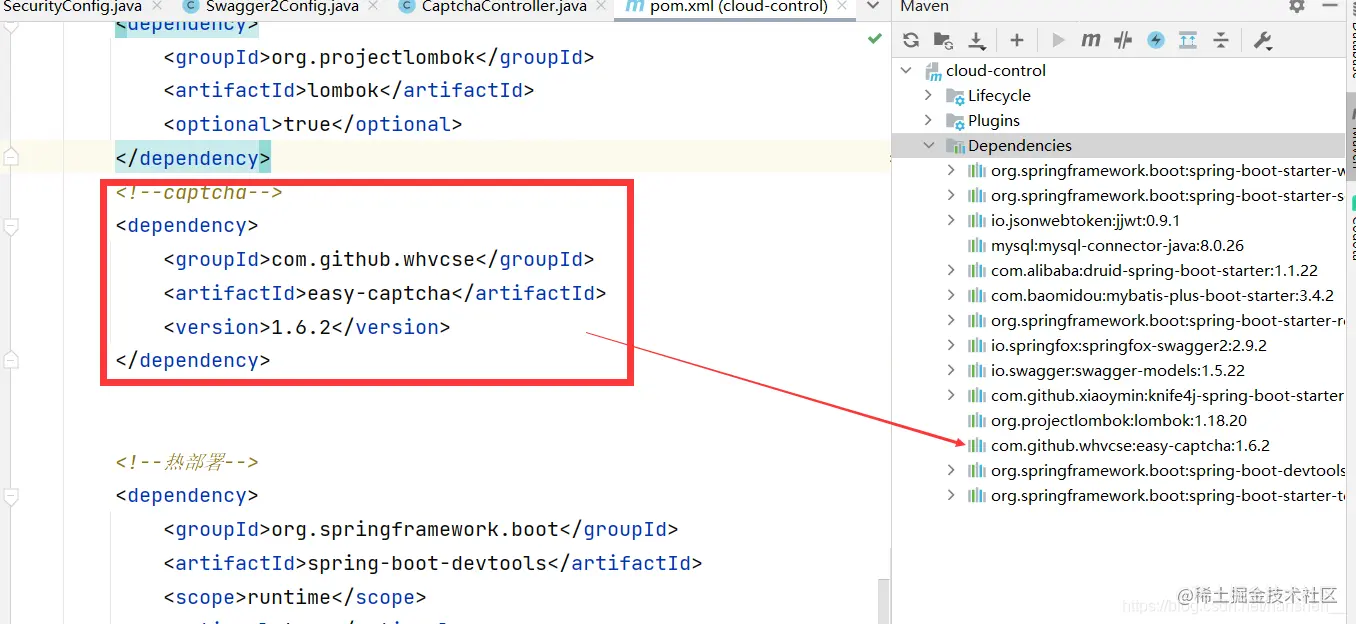The image size is (1356, 624).
Task: Click the Lifecycle folder icon
Action: (955, 96)
